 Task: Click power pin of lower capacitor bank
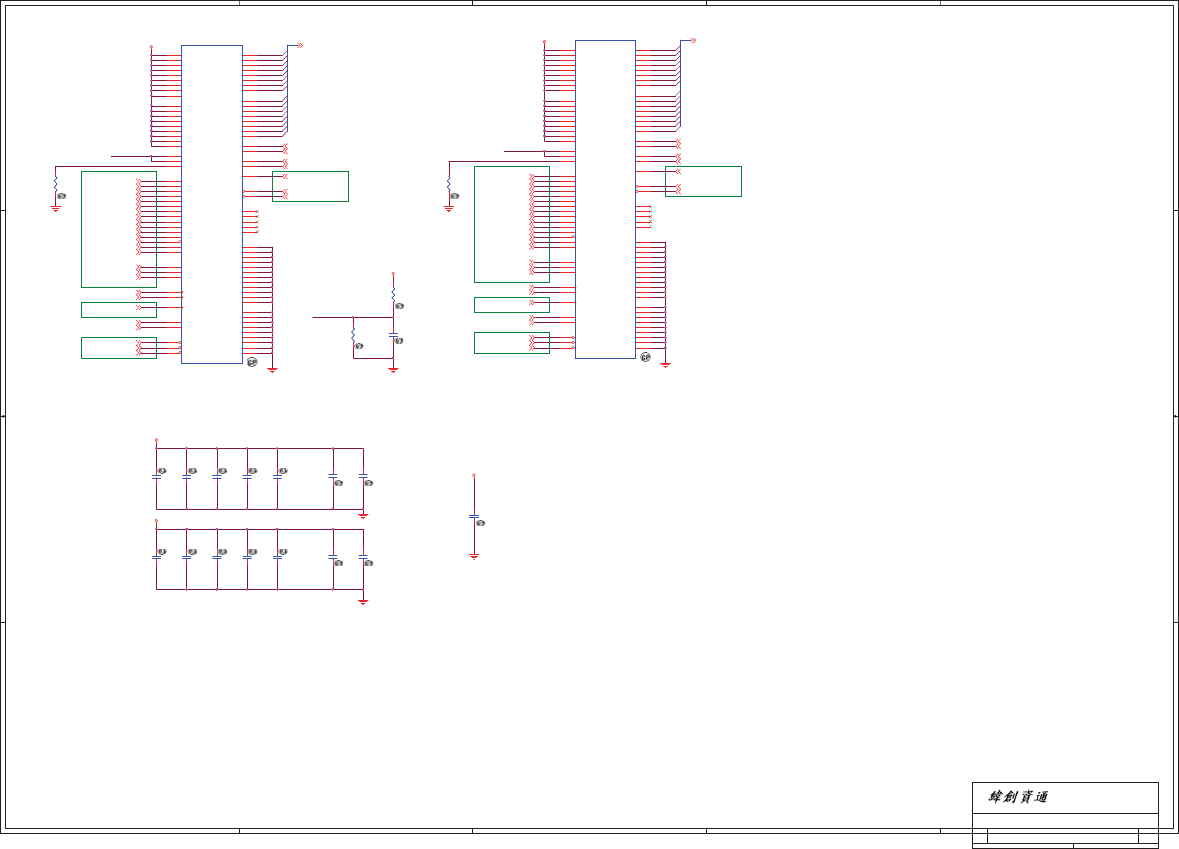156,521
